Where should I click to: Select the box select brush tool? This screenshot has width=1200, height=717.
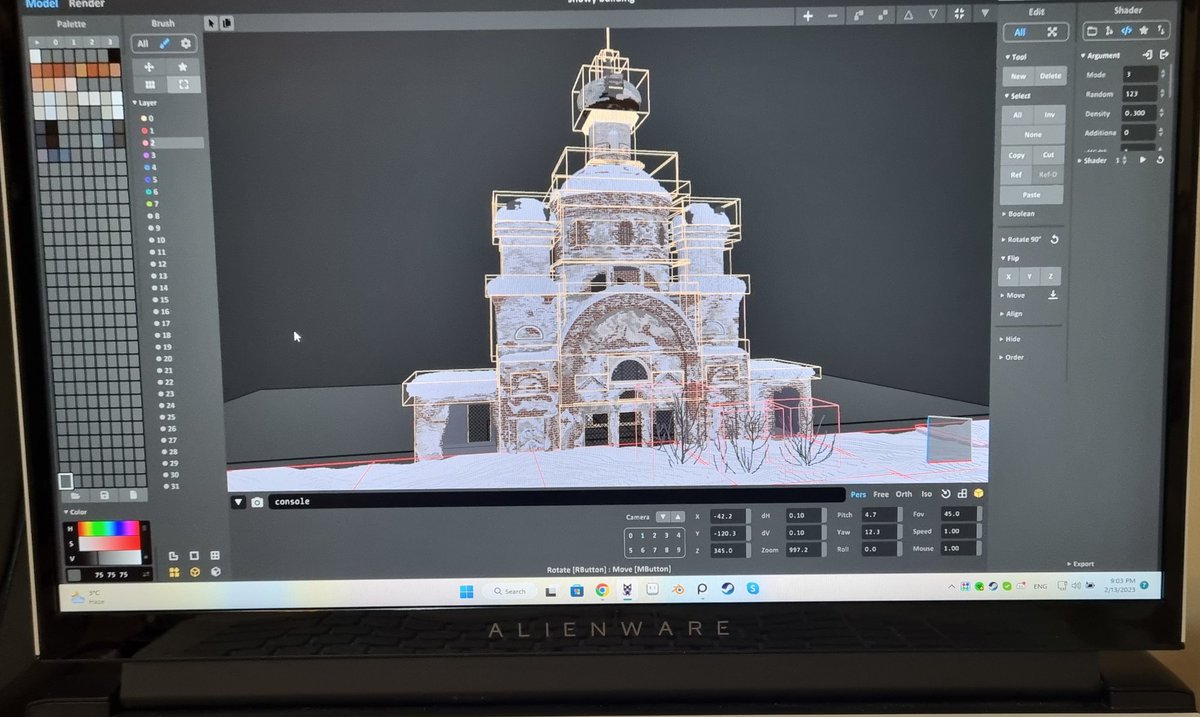pos(183,85)
